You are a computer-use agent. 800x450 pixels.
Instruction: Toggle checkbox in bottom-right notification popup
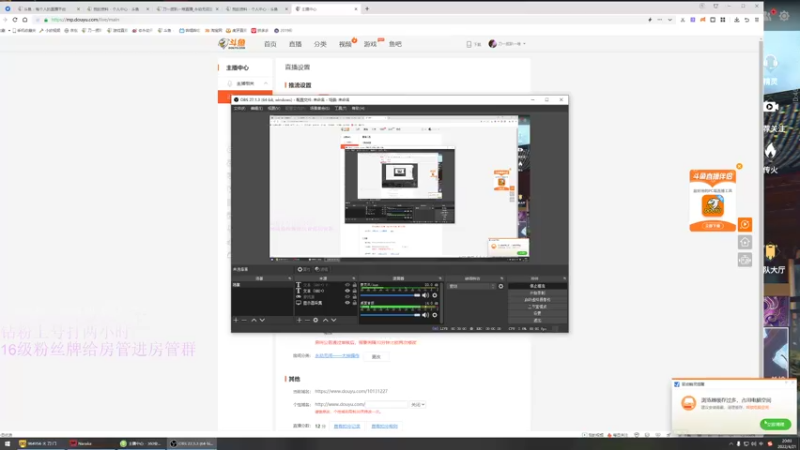click(677, 384)
